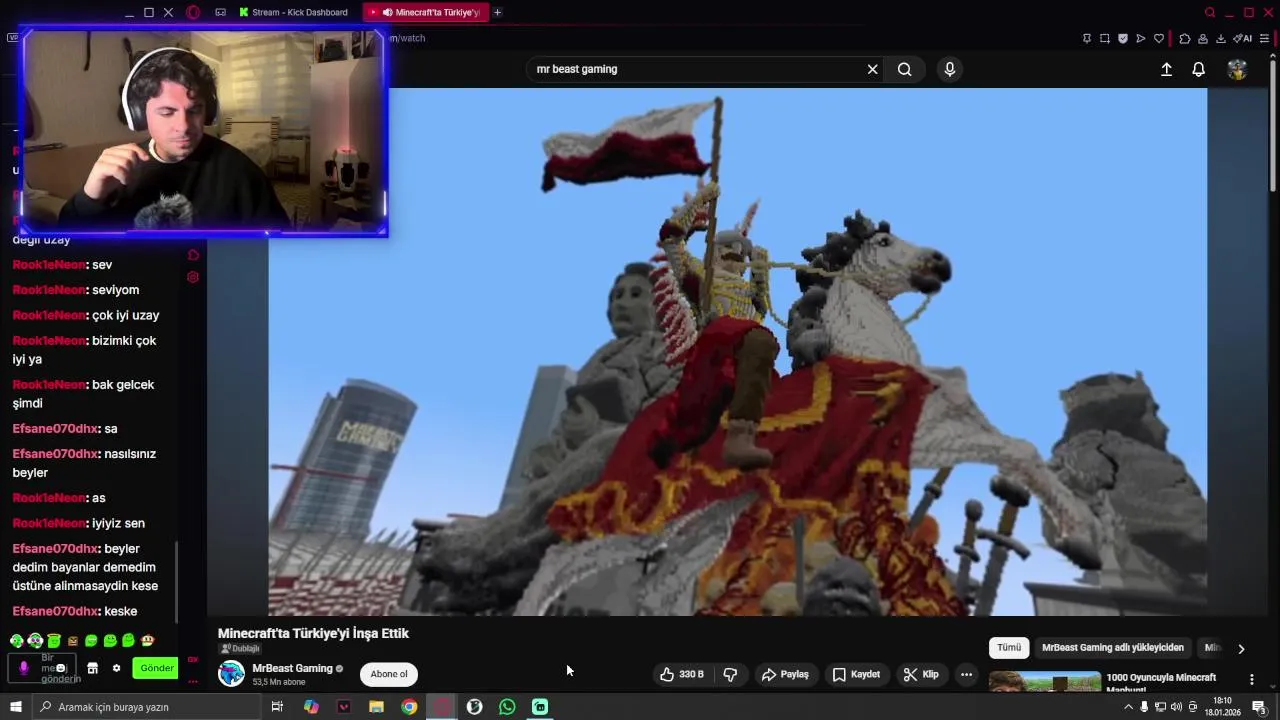Open the MrBeast Gaming channel name link
Screen dimensions: 1280x720
point(292,668)
